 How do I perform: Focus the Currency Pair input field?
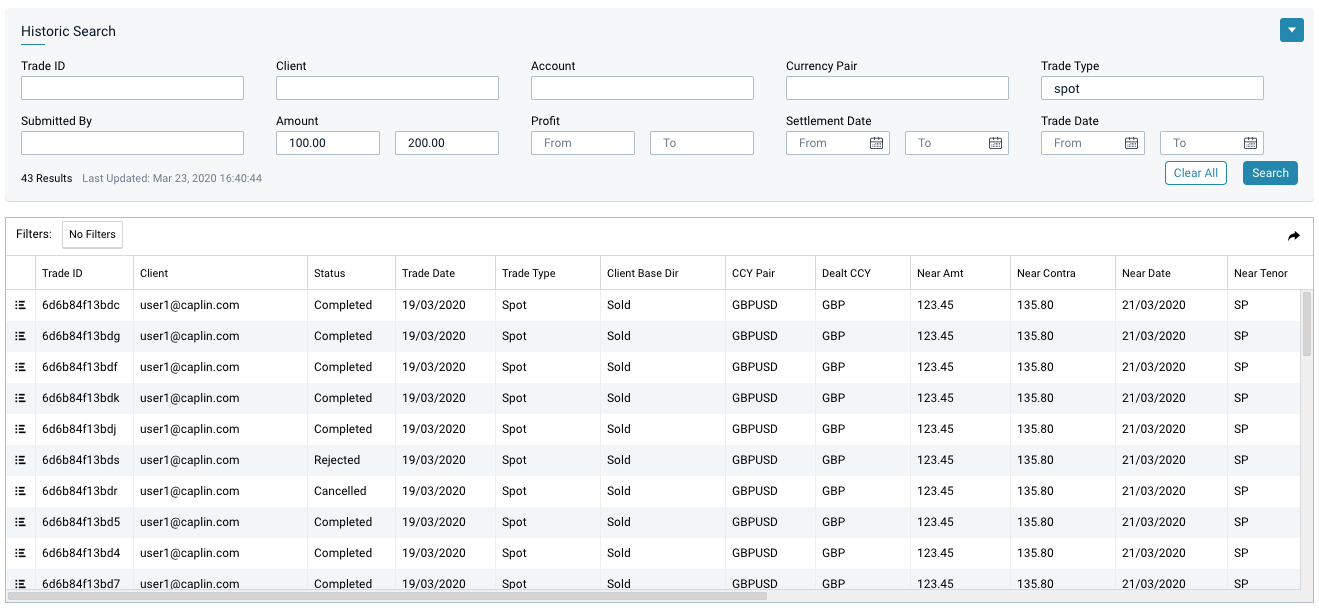tap(897, 88)
